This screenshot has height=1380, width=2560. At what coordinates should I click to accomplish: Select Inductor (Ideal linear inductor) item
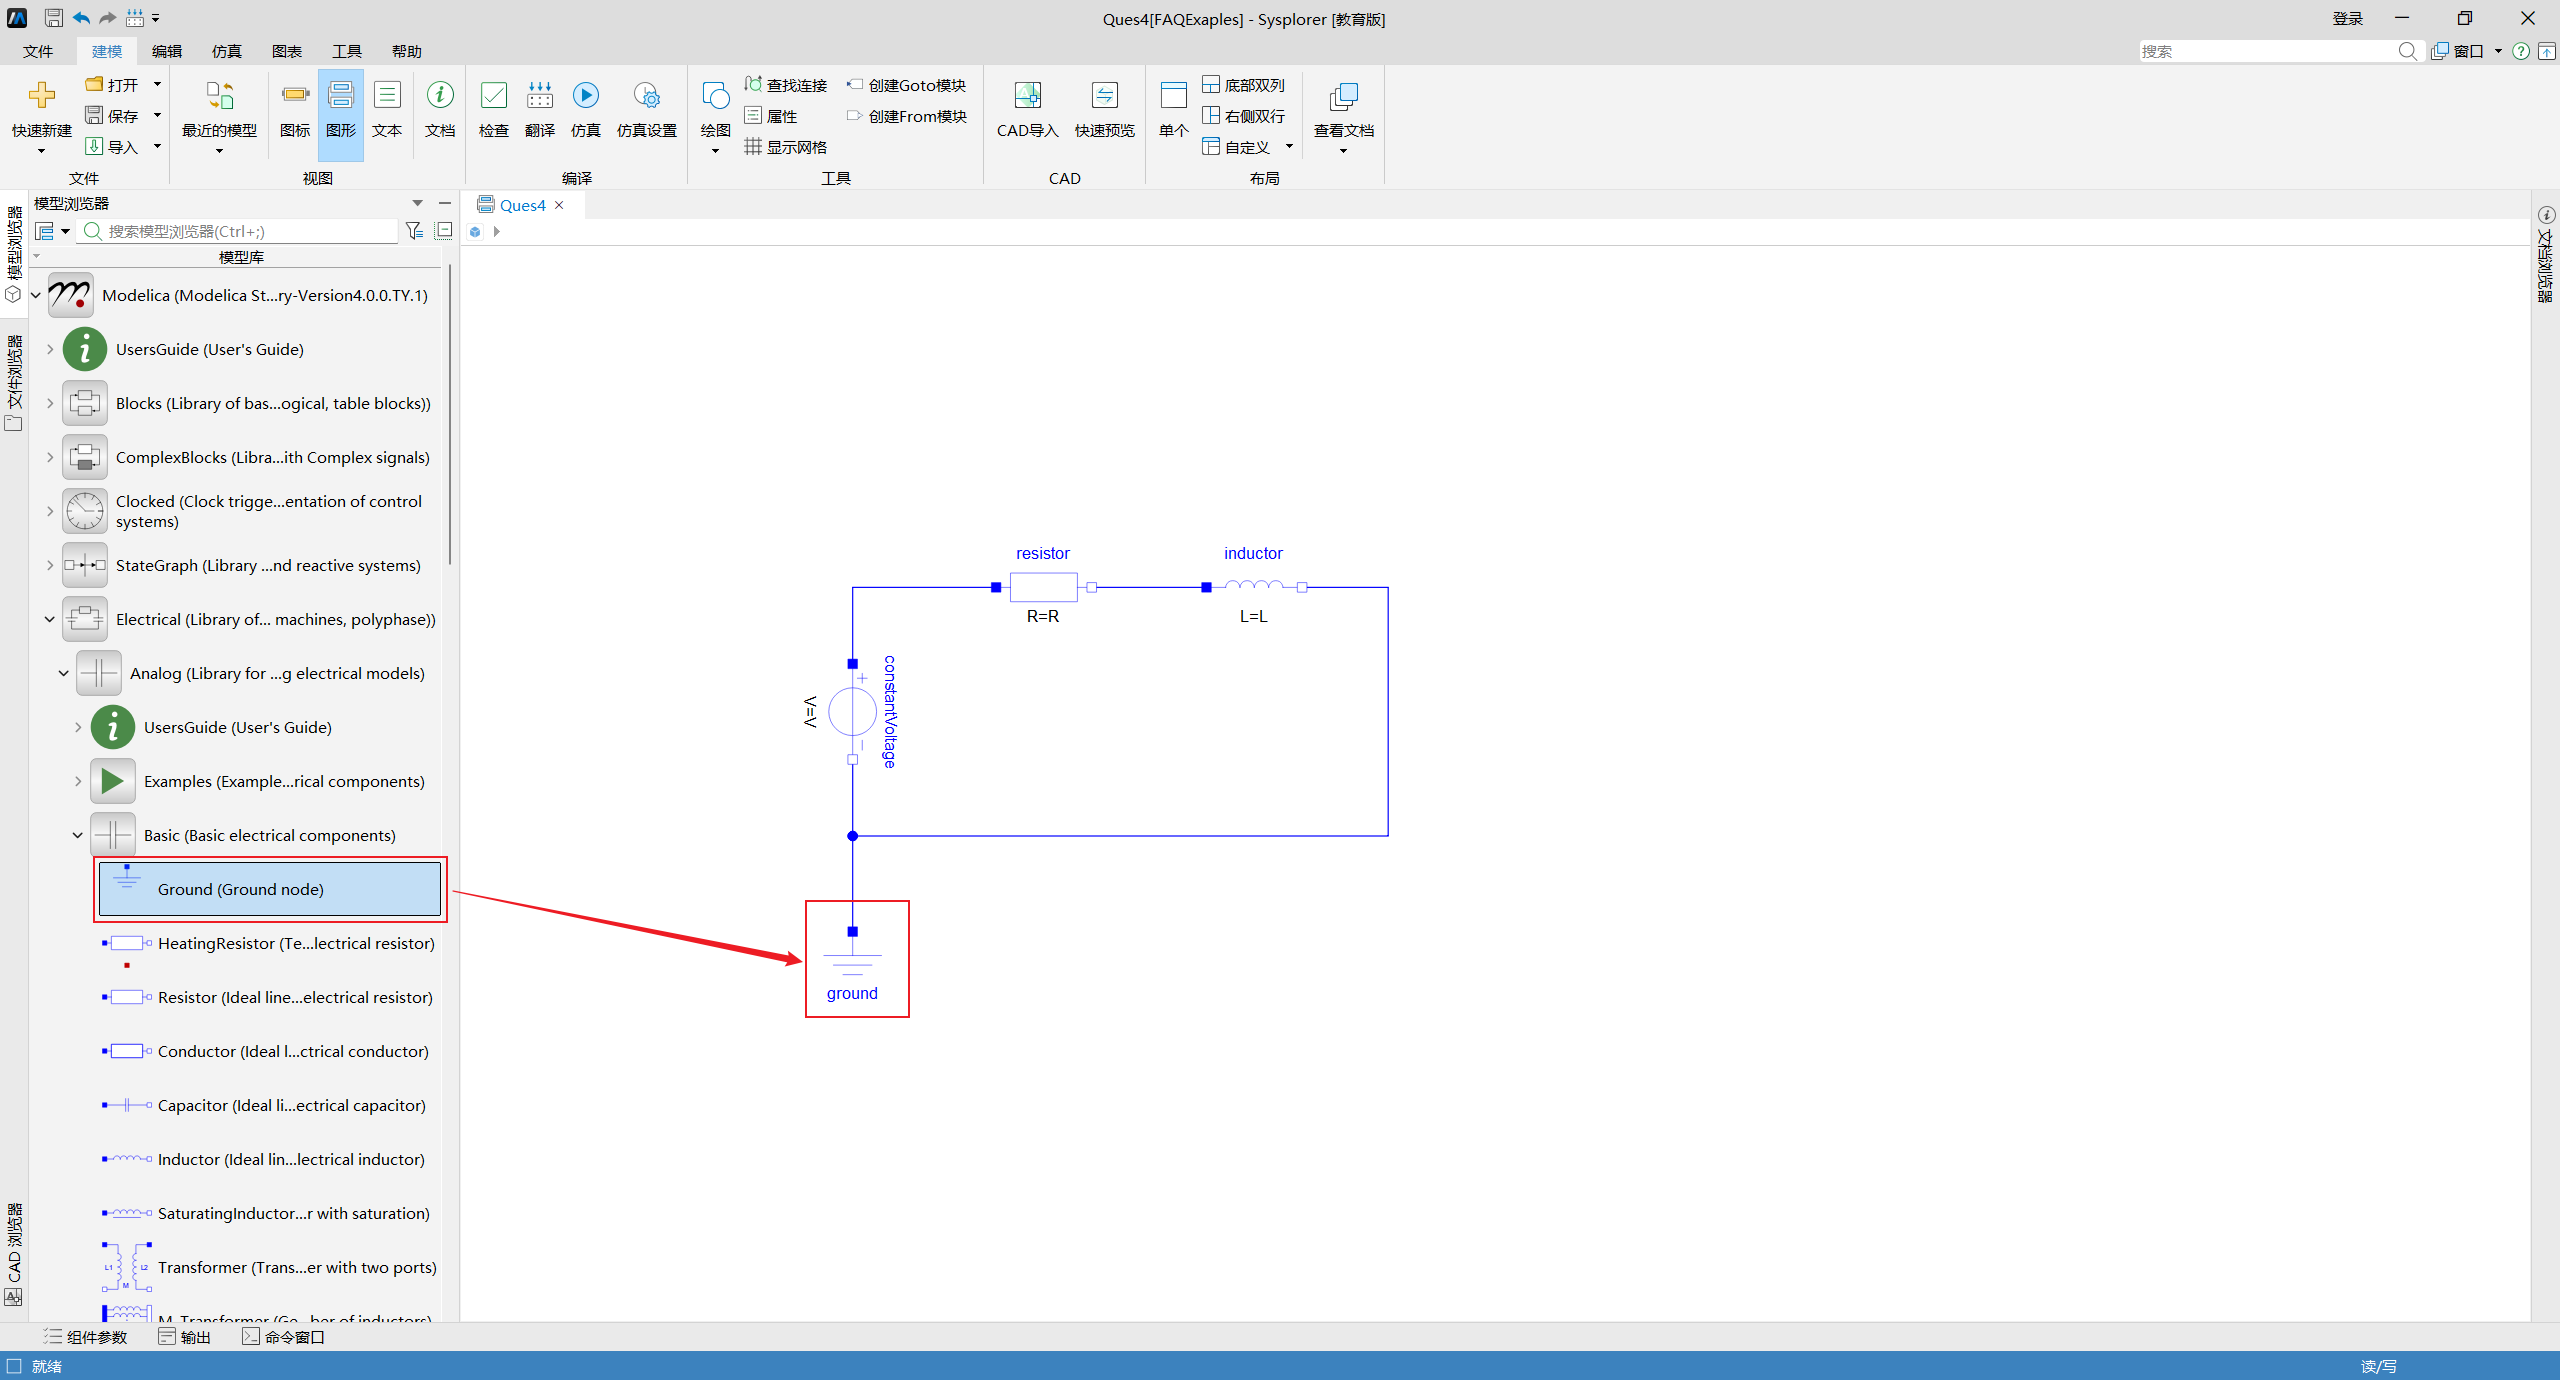click(x=269, y=1159)
